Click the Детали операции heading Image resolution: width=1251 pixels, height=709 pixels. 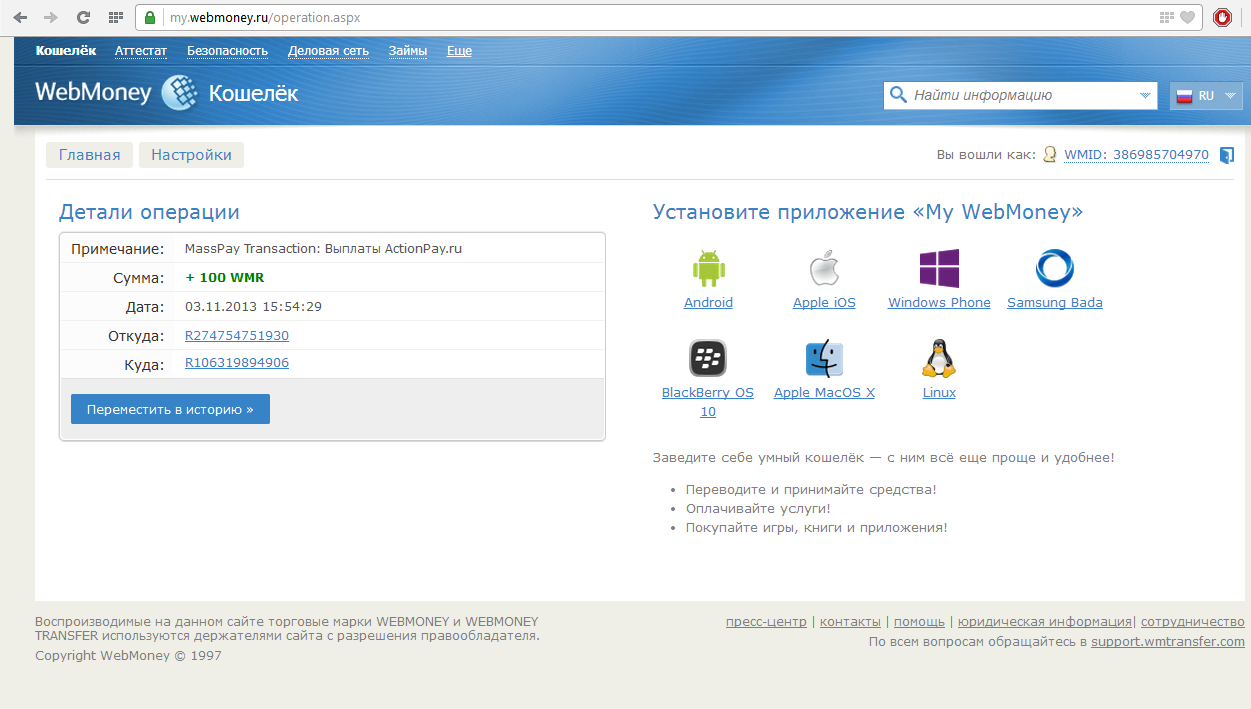(149, 212)
